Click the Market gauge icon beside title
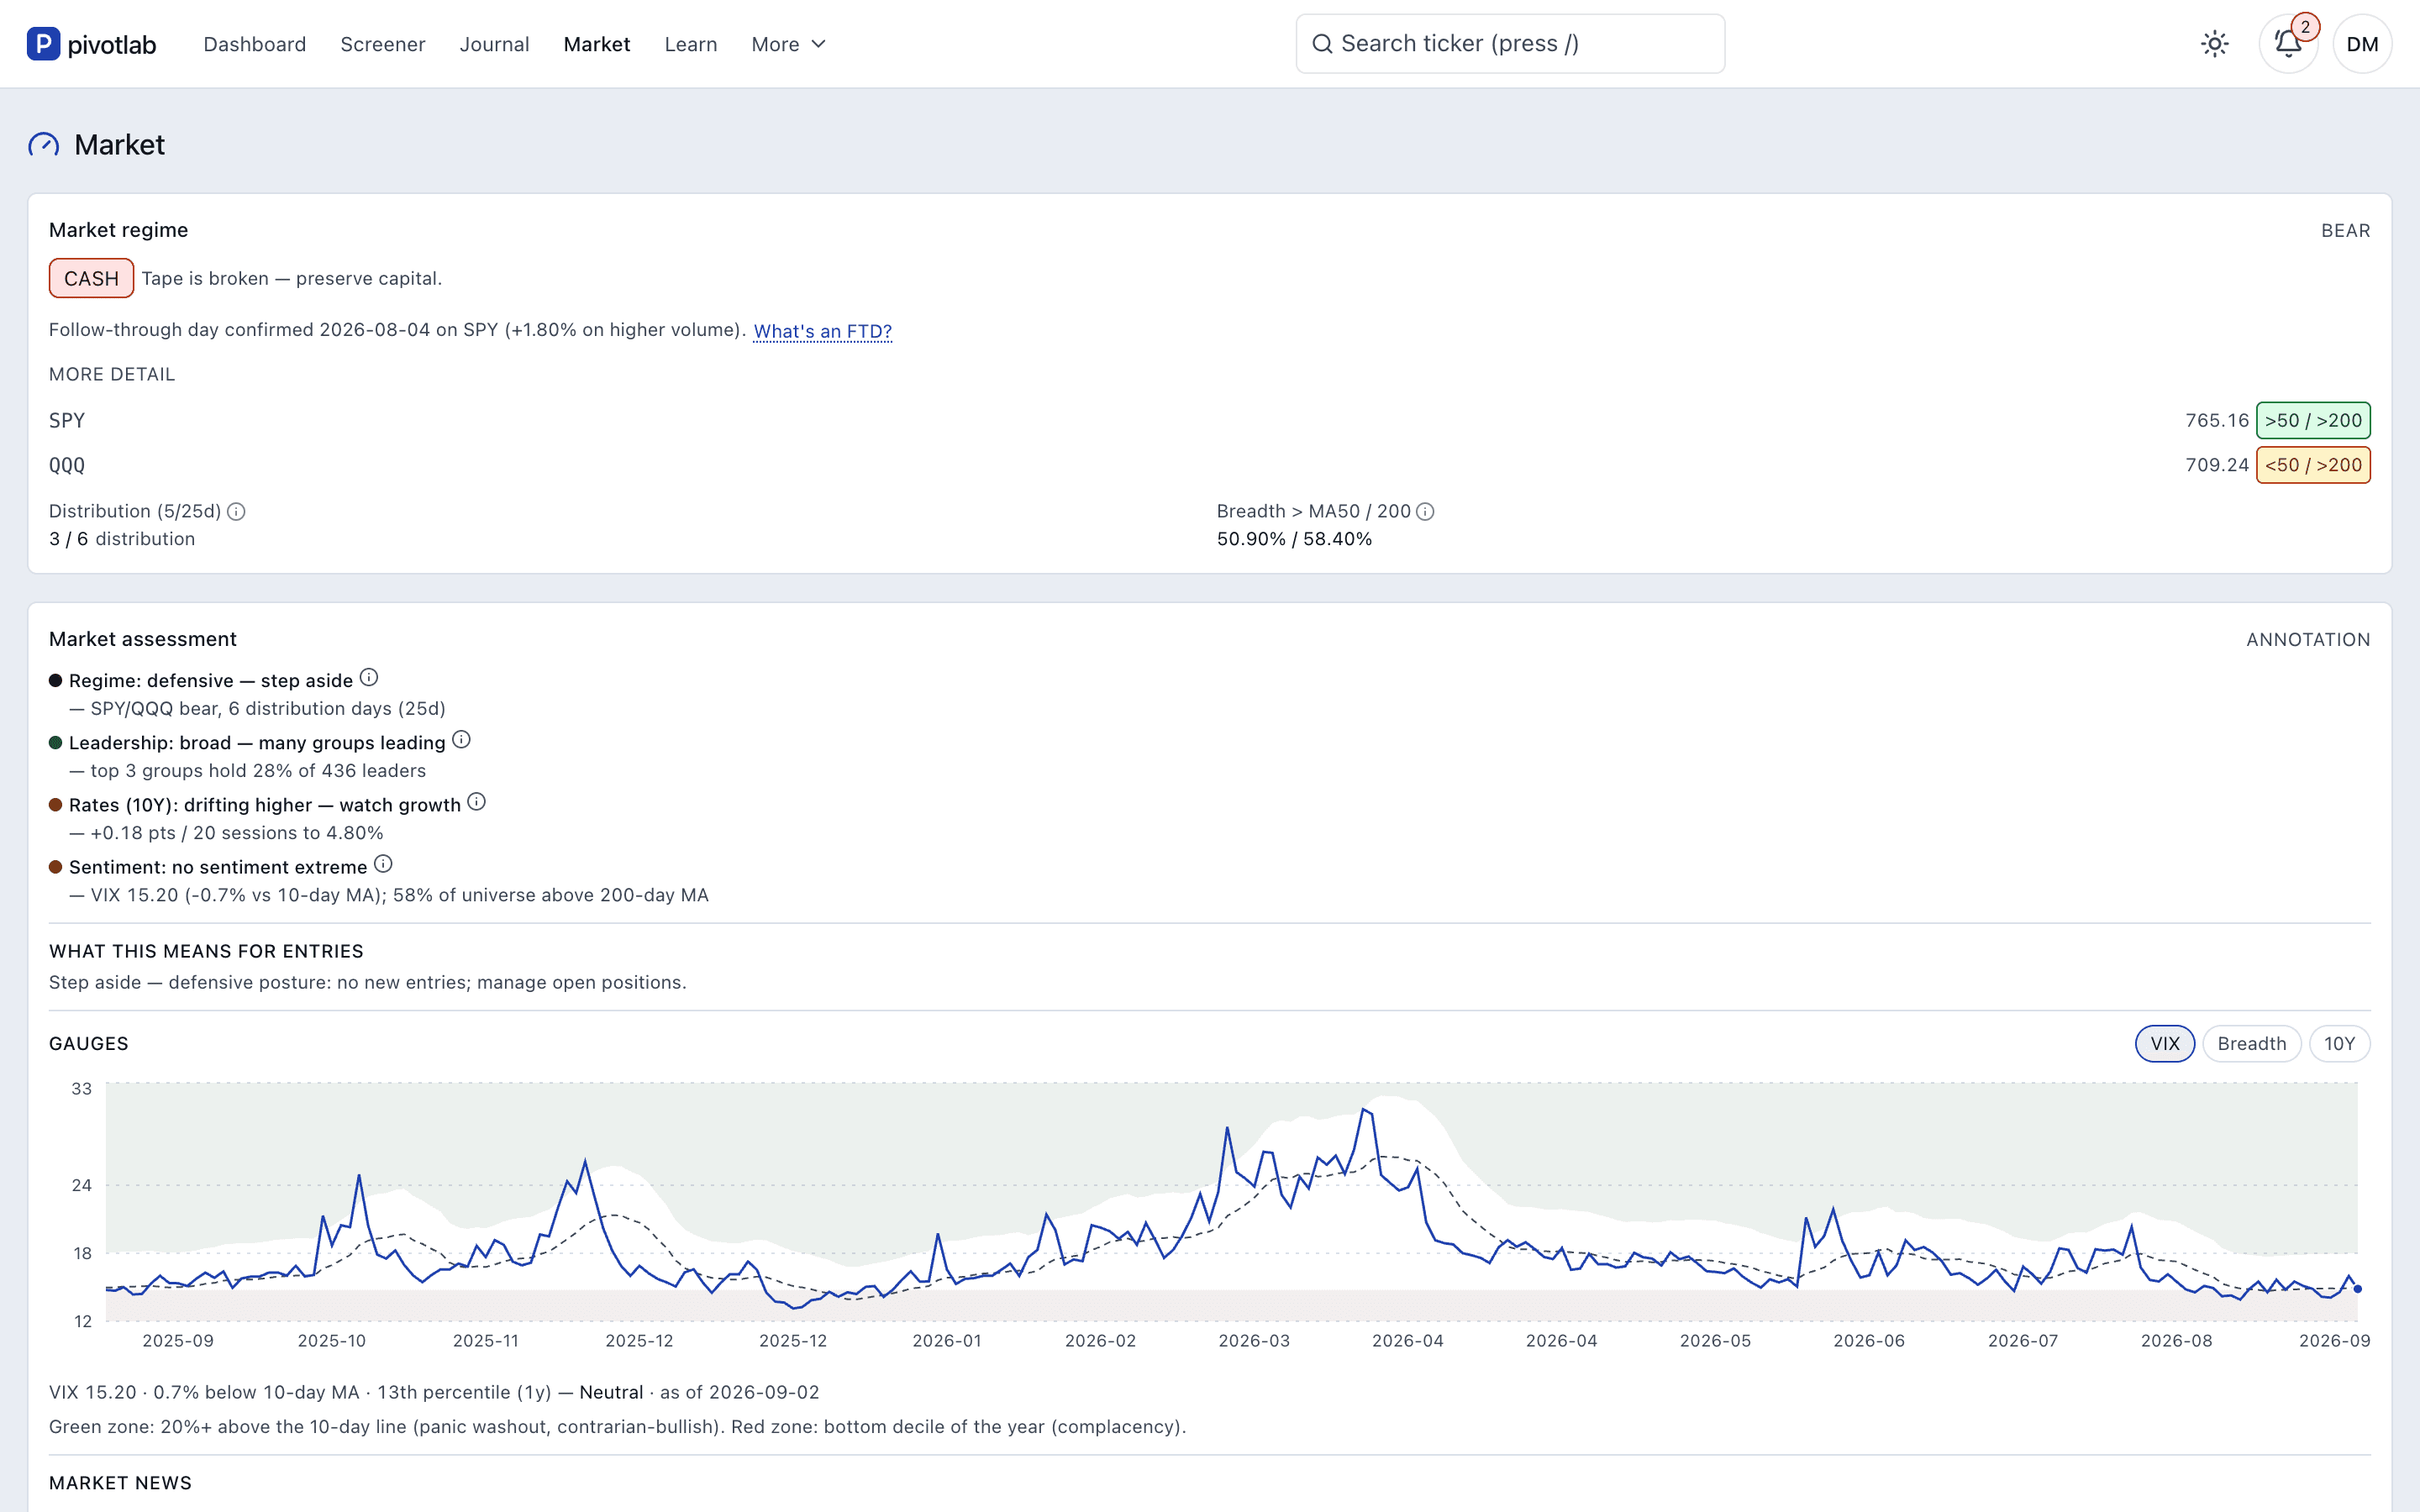 43,145
